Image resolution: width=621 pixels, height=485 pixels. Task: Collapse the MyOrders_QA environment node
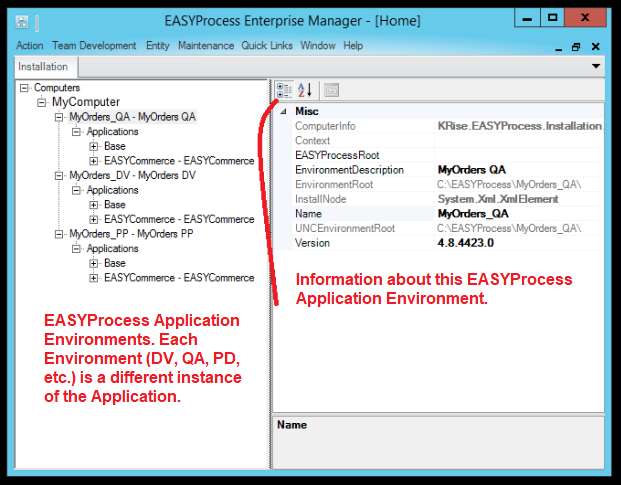pos(59,117)
